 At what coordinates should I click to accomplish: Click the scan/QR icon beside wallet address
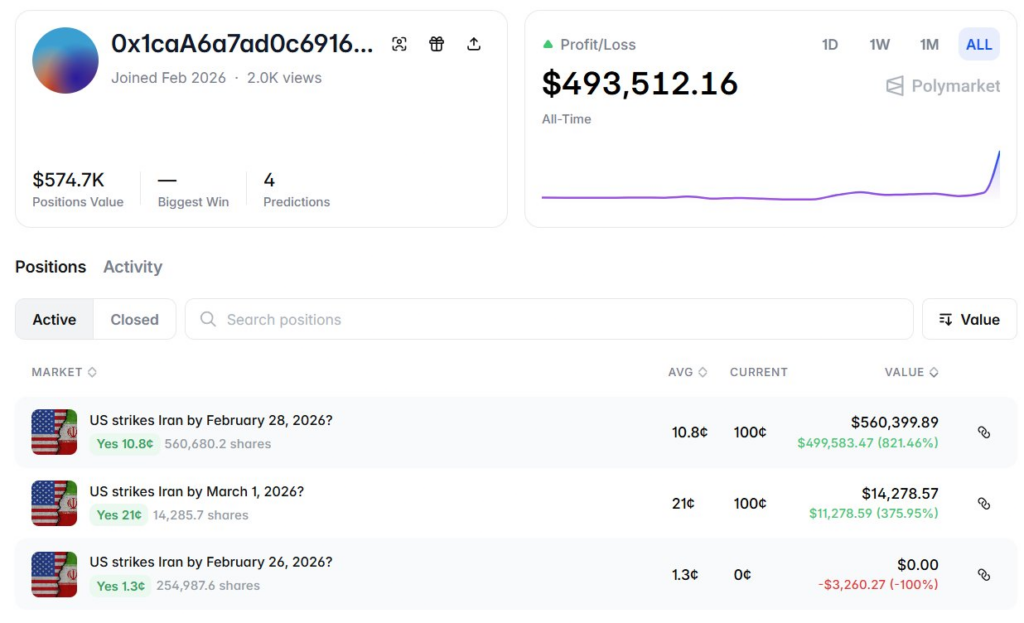point(399,44)
